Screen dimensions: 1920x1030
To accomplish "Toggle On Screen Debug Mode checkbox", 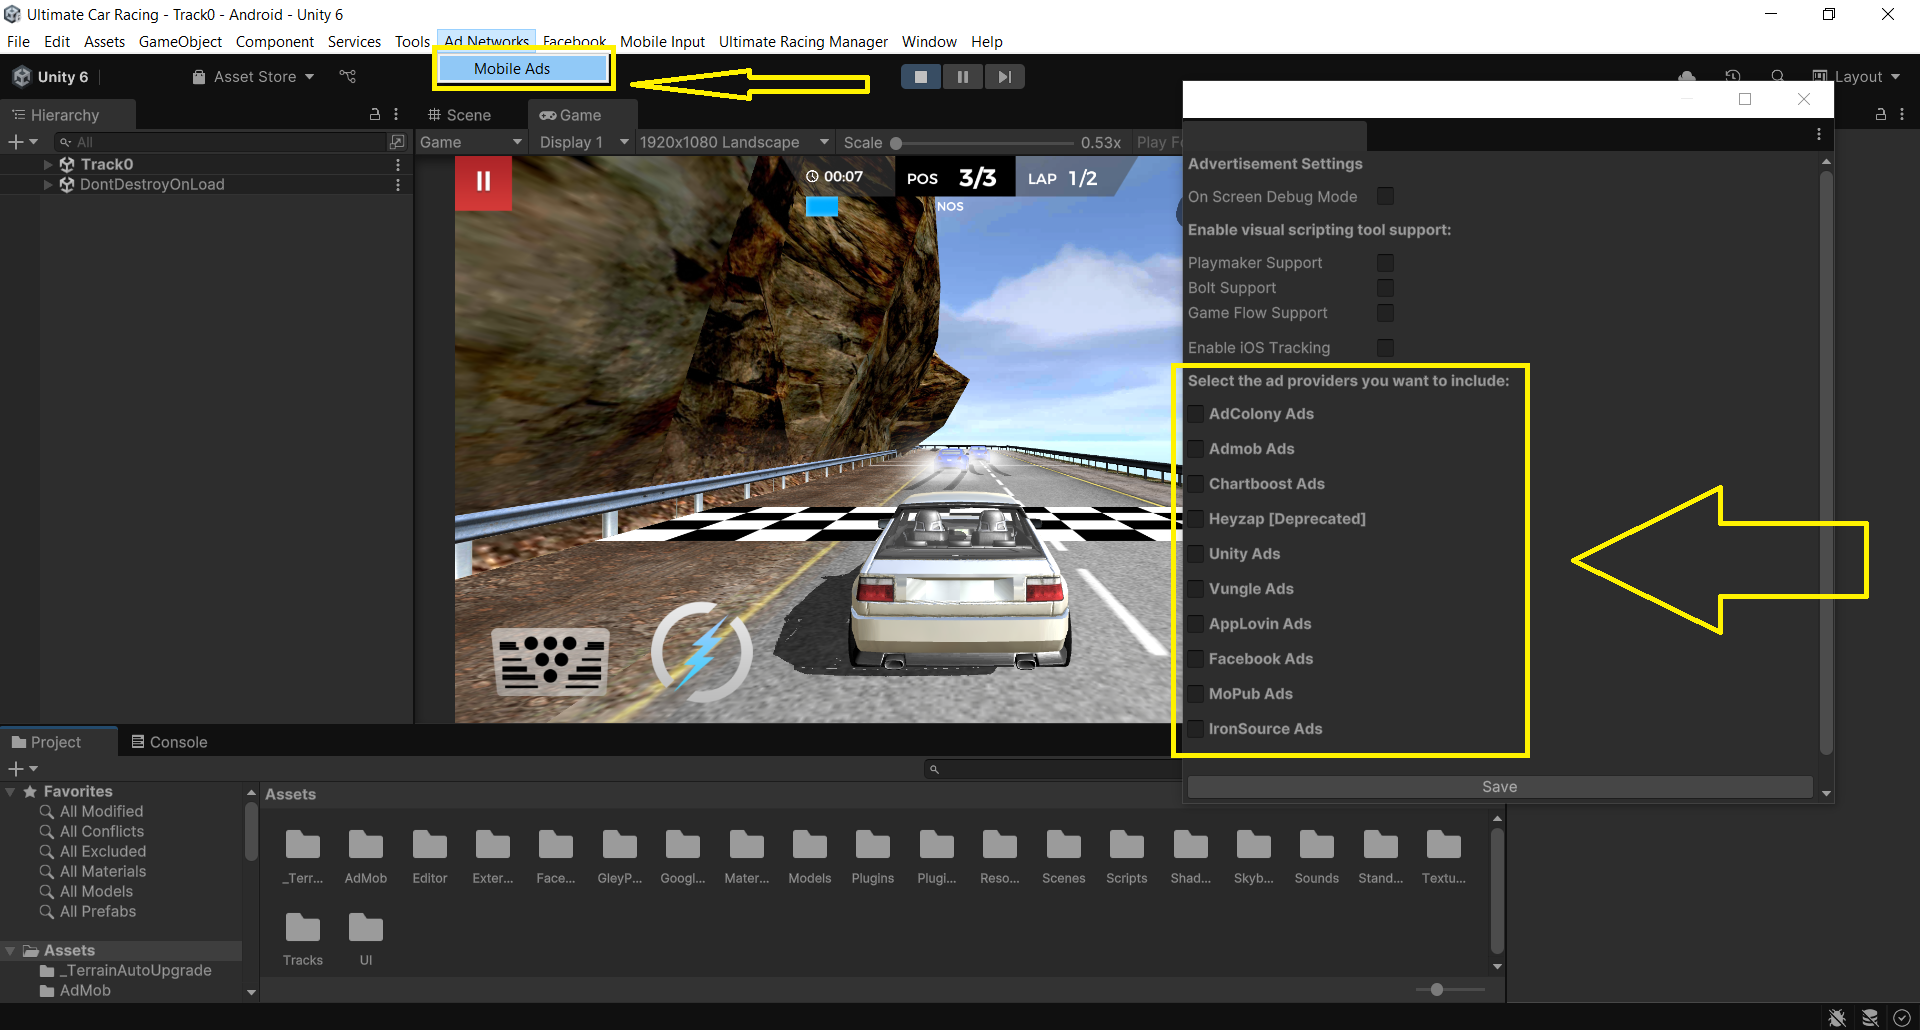I will [x=1385, y=197].
